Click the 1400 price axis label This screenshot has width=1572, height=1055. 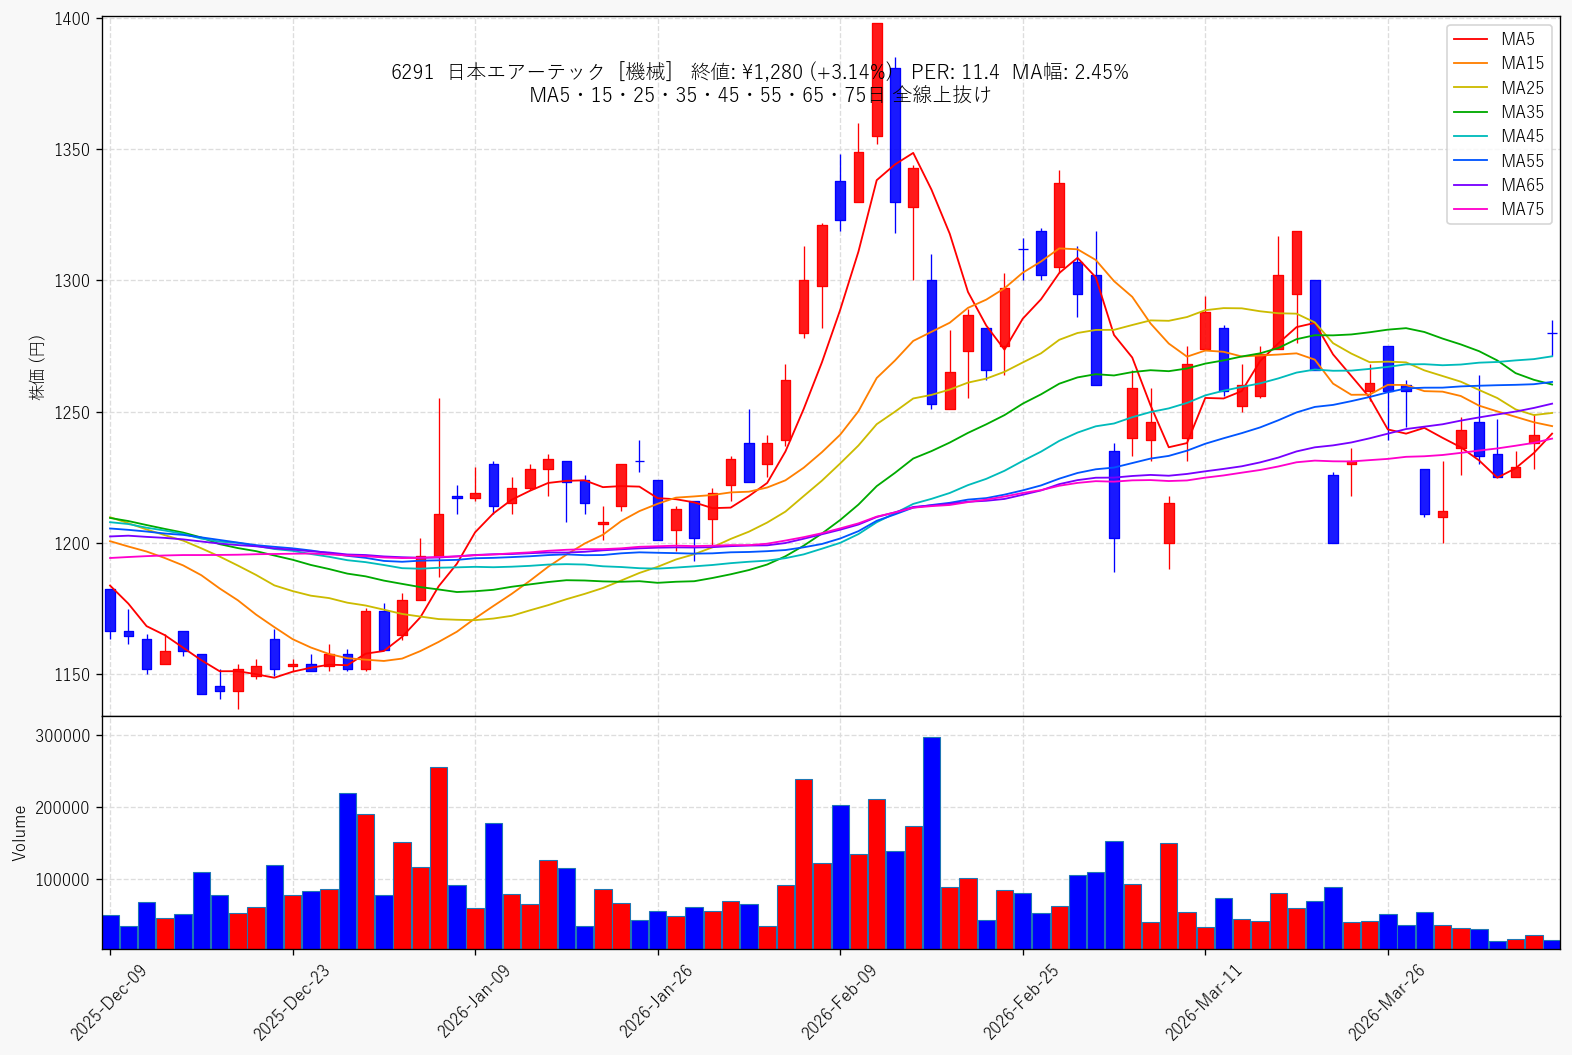click(x=72, y=19)
